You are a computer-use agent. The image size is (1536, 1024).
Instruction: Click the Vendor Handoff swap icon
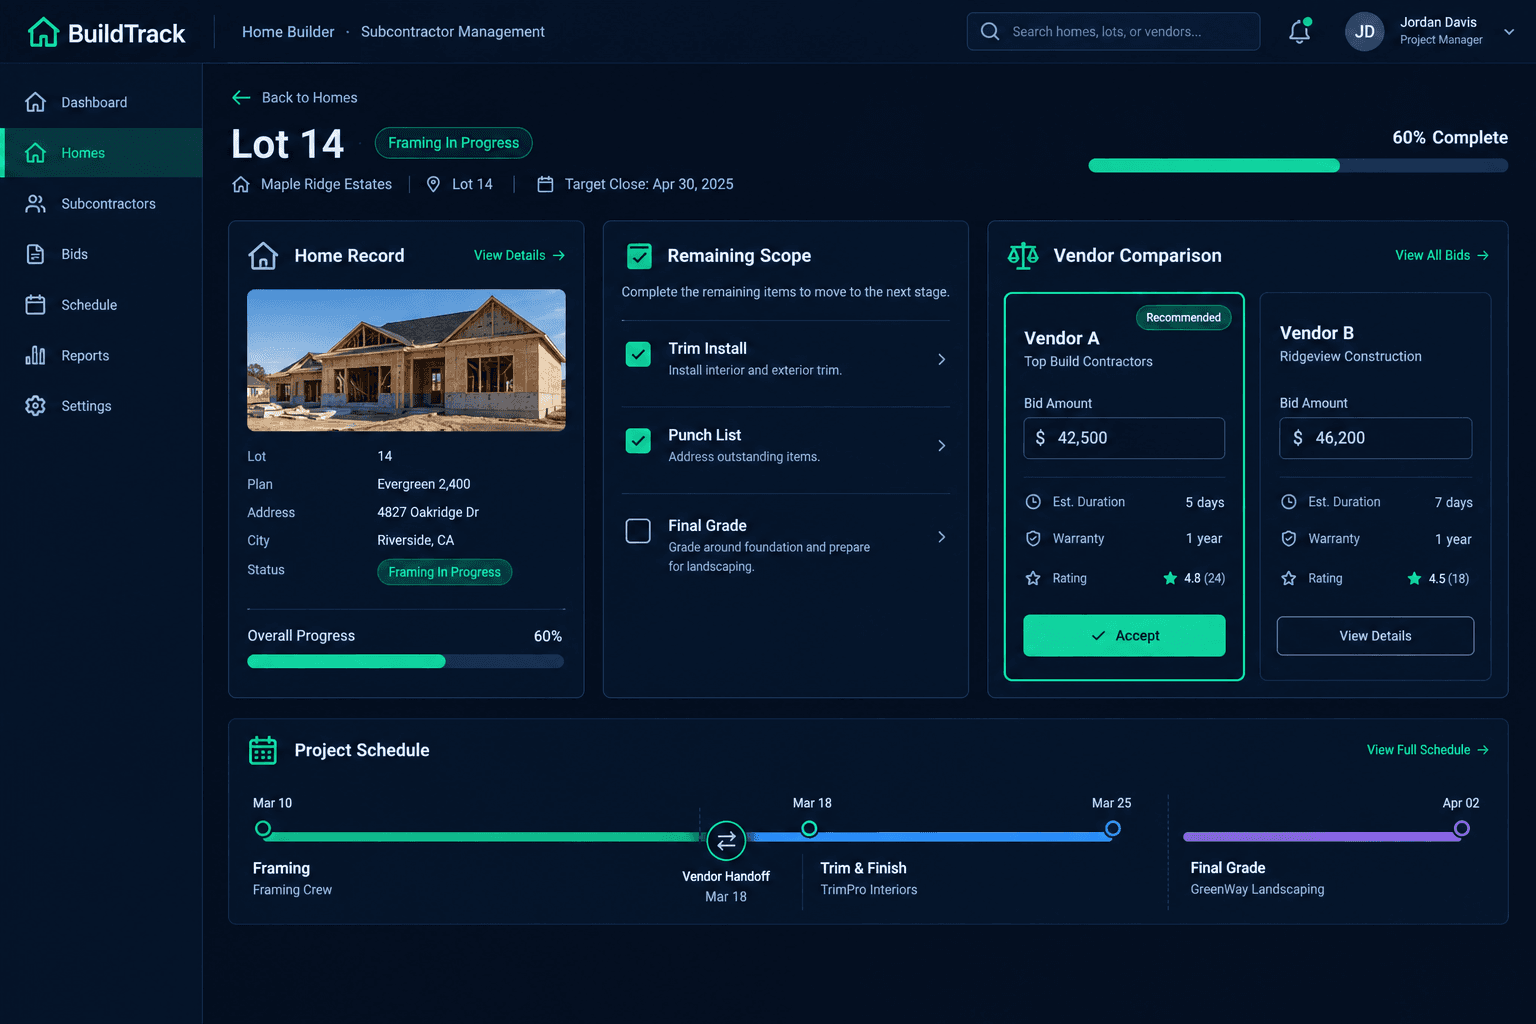[x=726, y=841]
